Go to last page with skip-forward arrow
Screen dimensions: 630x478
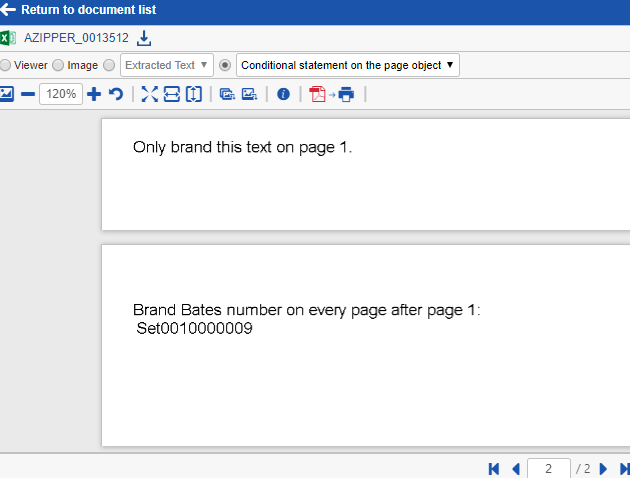tap(625, 469)
